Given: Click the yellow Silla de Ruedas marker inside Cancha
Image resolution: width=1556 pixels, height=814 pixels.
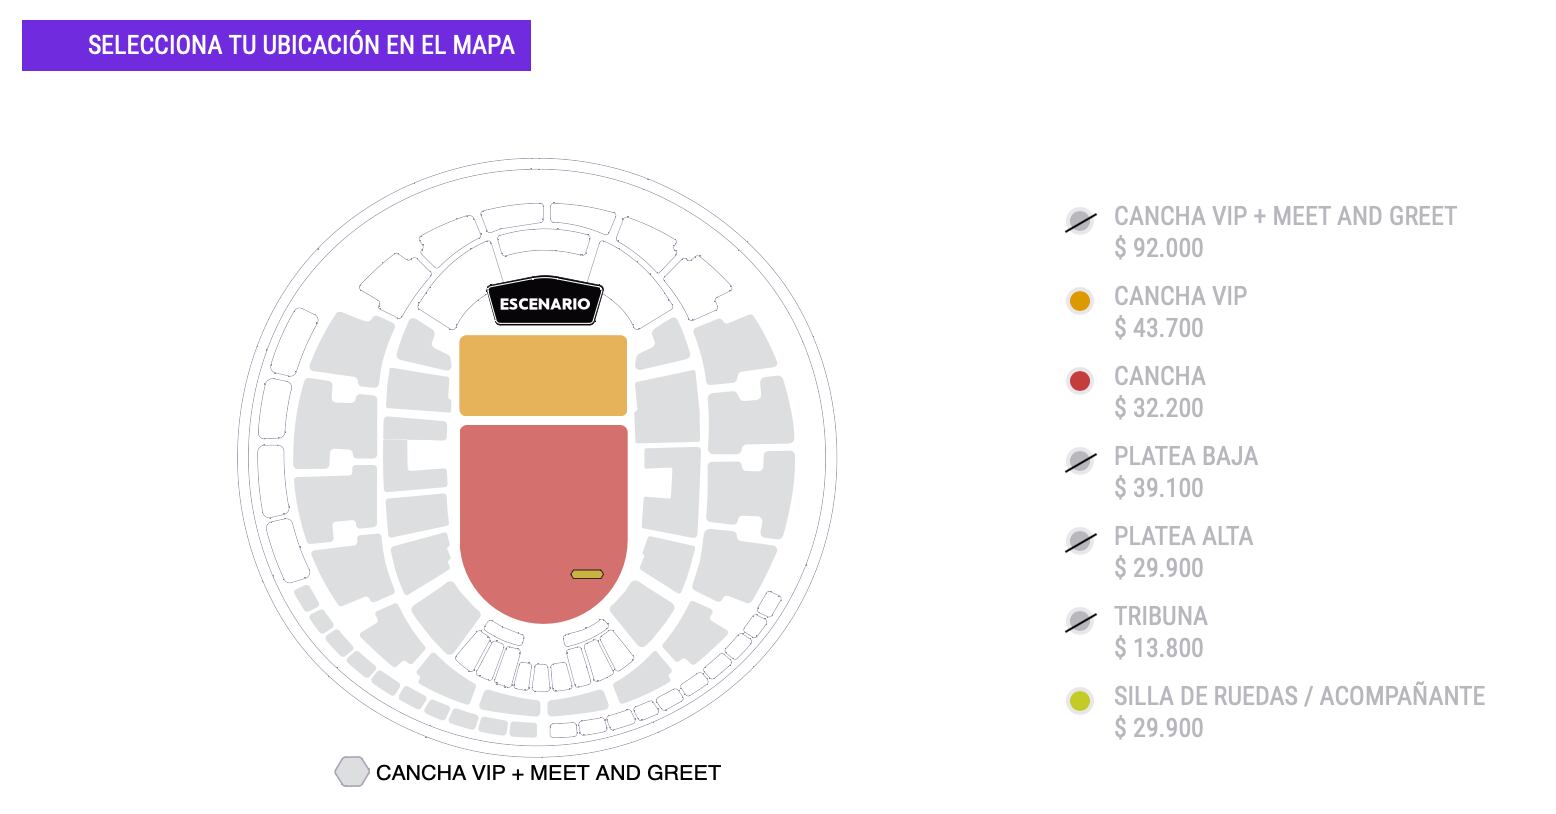Looking at the screenshot, I should [x=585, y=573].
